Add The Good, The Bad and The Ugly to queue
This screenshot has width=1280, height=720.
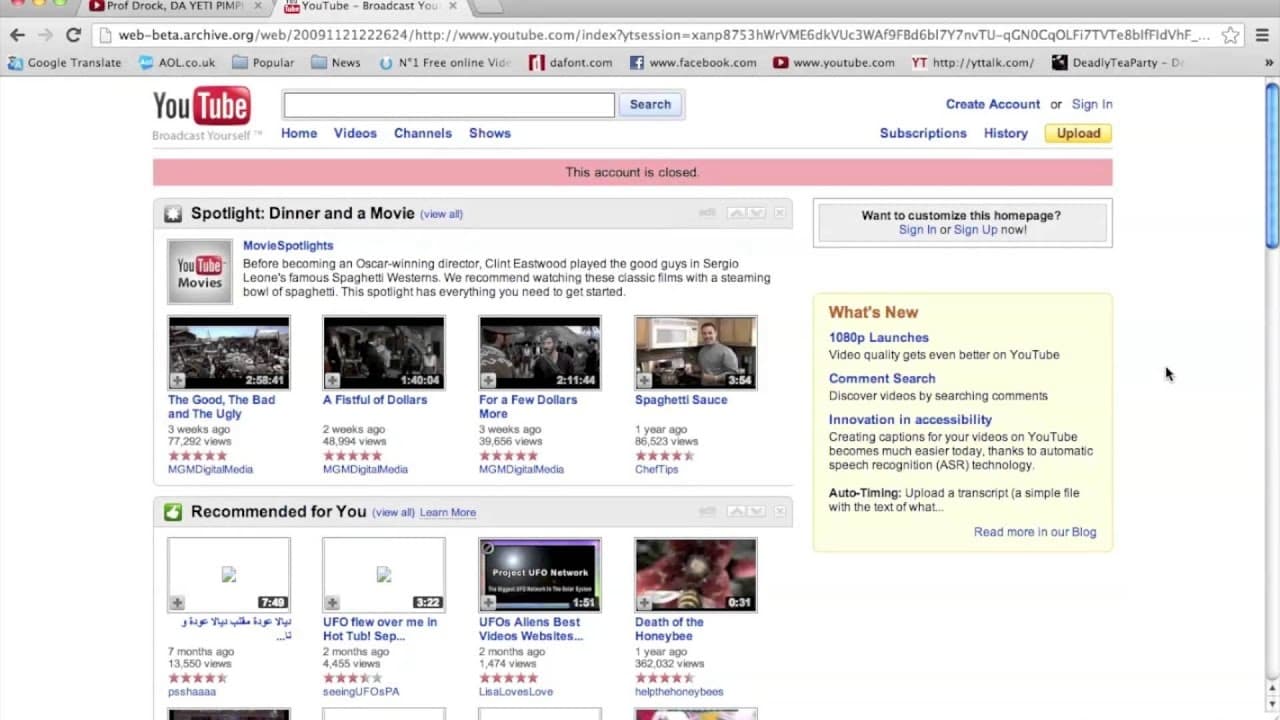click(x=177, y=380)
